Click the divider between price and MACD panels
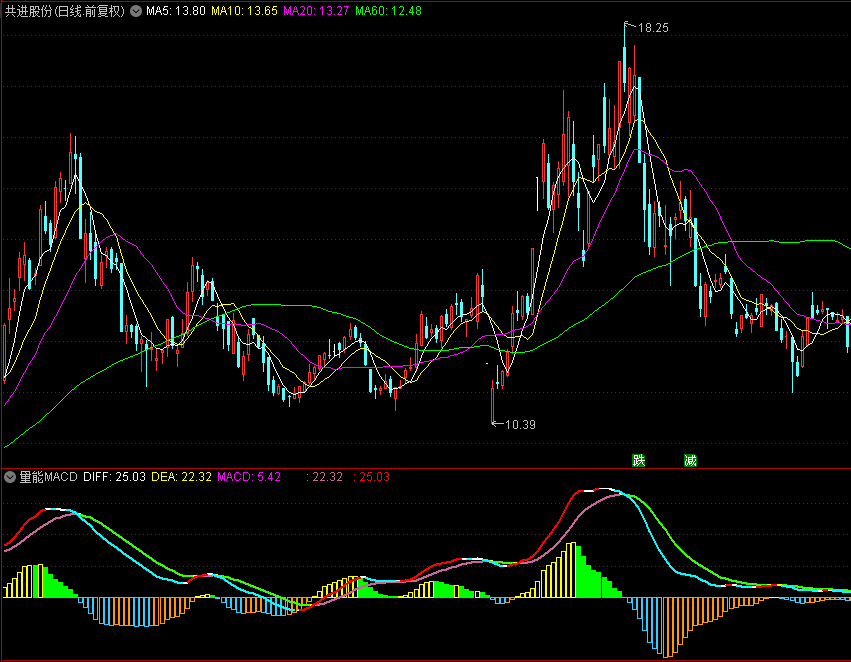 (x=426, y=468)
